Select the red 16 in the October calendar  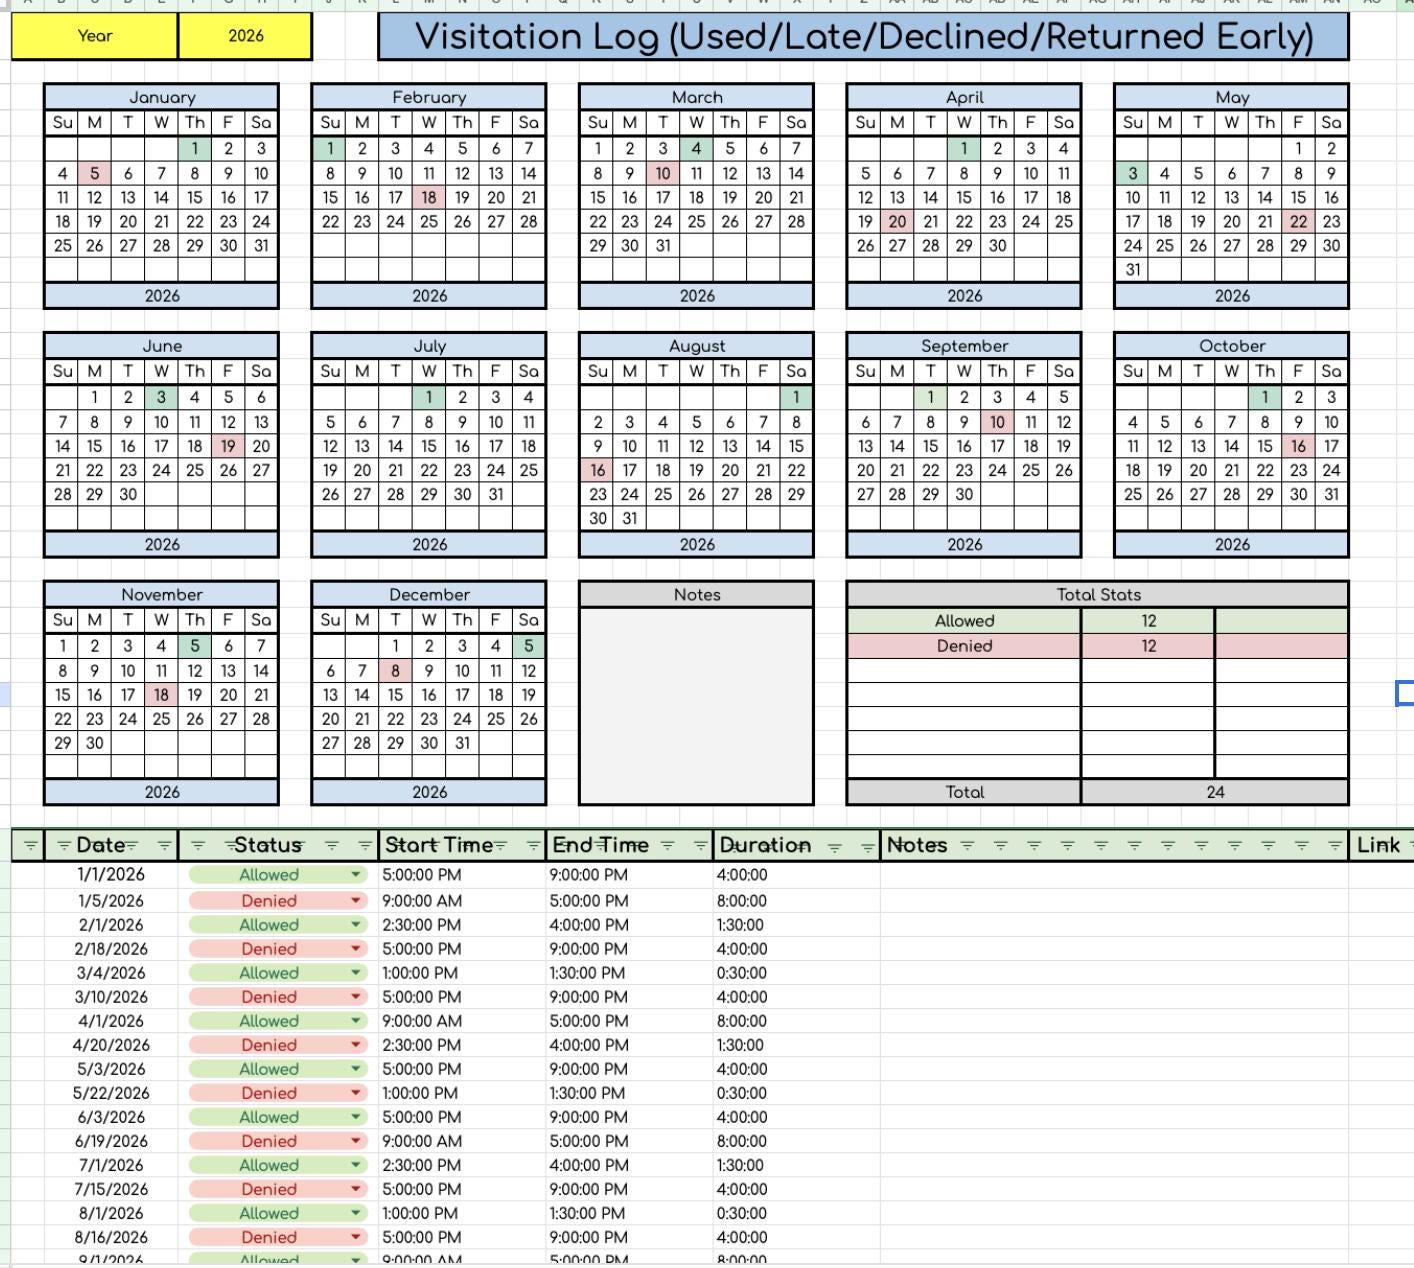pos(1298,446)
